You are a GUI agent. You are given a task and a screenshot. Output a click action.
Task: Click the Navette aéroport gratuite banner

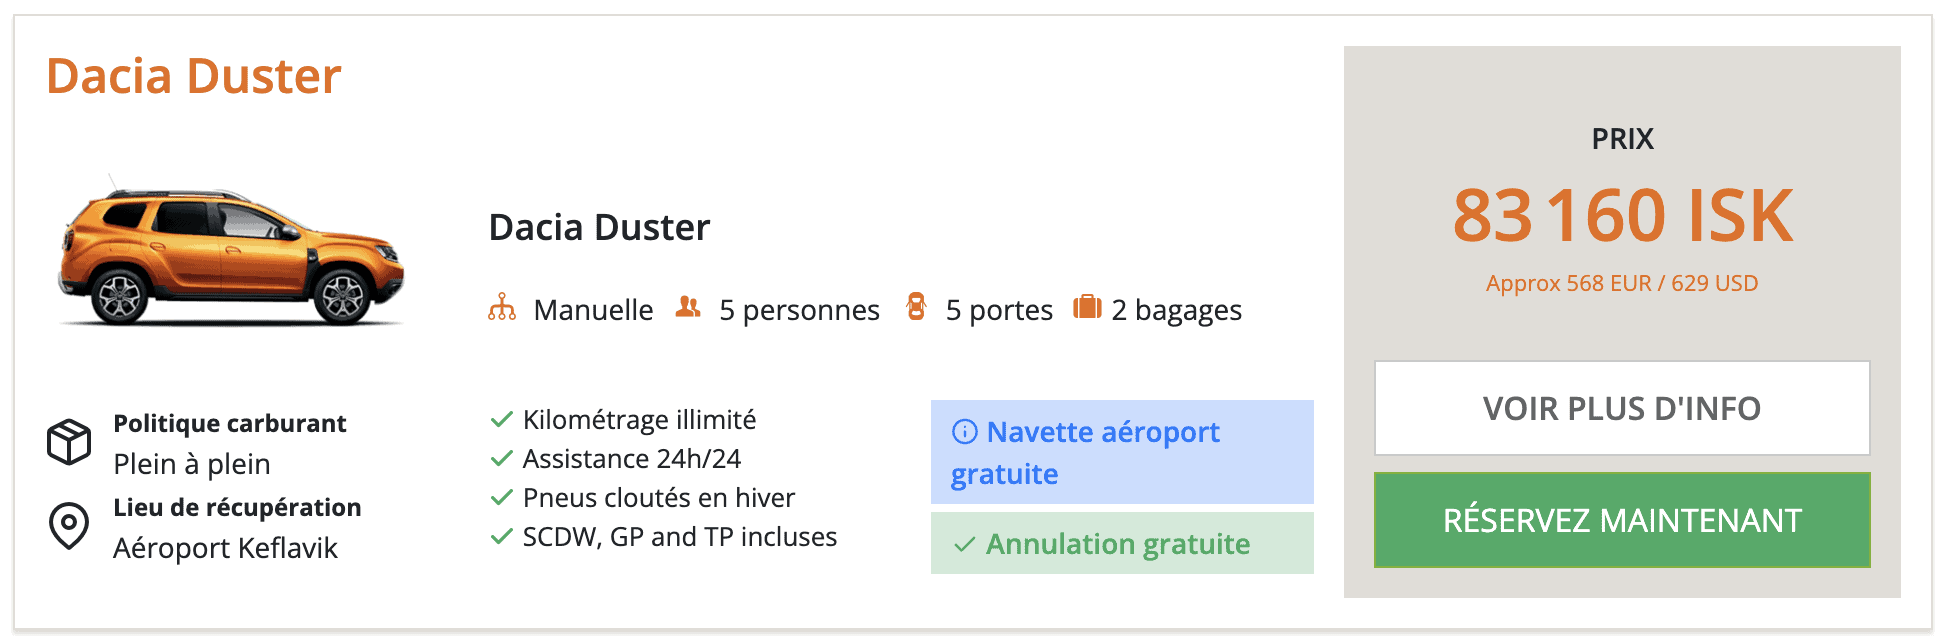tap(1122, 452)
